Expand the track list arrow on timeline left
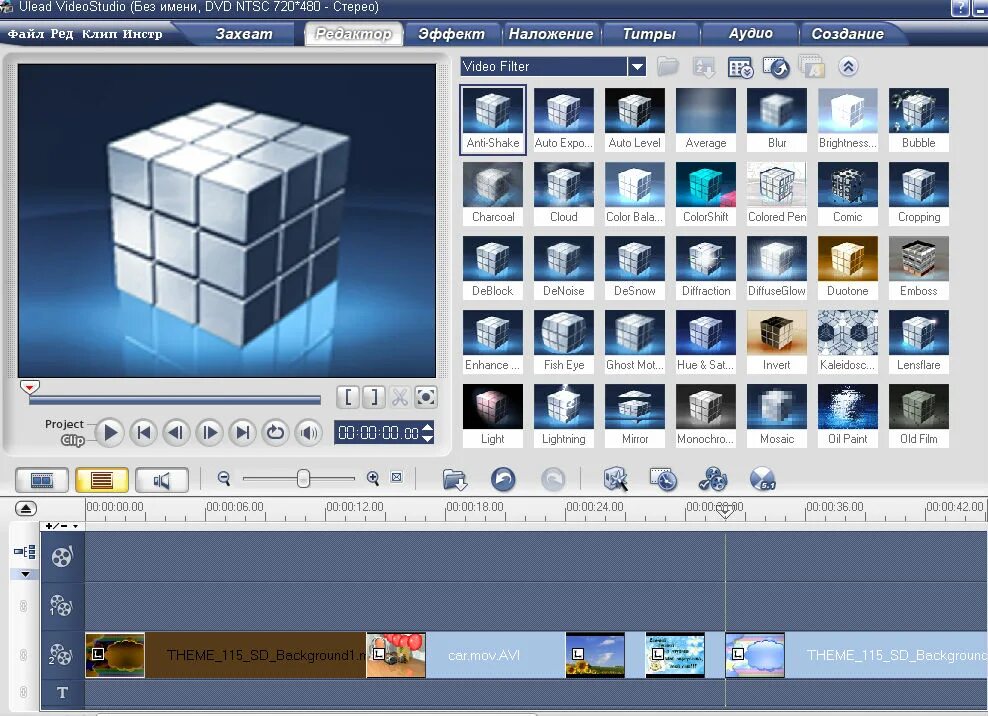The height and width of the screenshot is (716, 988). pyautogui.click(x=25, y=573)
